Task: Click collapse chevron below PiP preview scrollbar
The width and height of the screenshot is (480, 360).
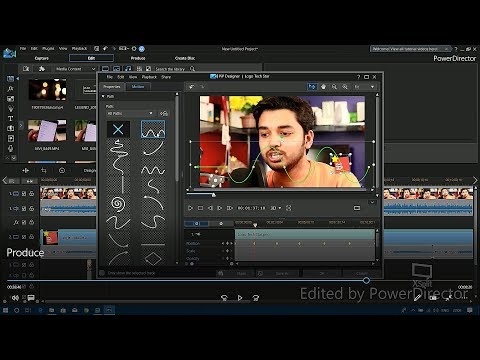Action: pyautogui.click(x=372, y=202)
